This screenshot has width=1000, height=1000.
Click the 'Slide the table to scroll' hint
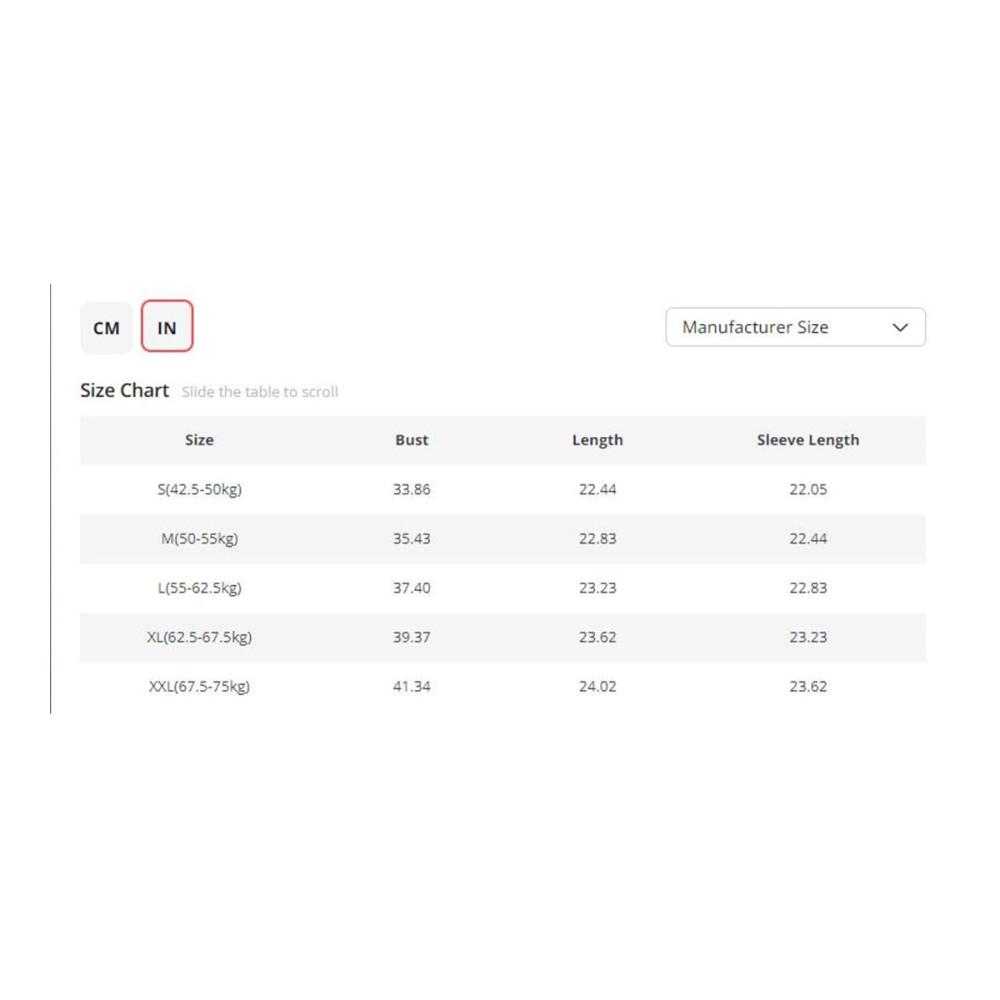click(x=260, y=392)
